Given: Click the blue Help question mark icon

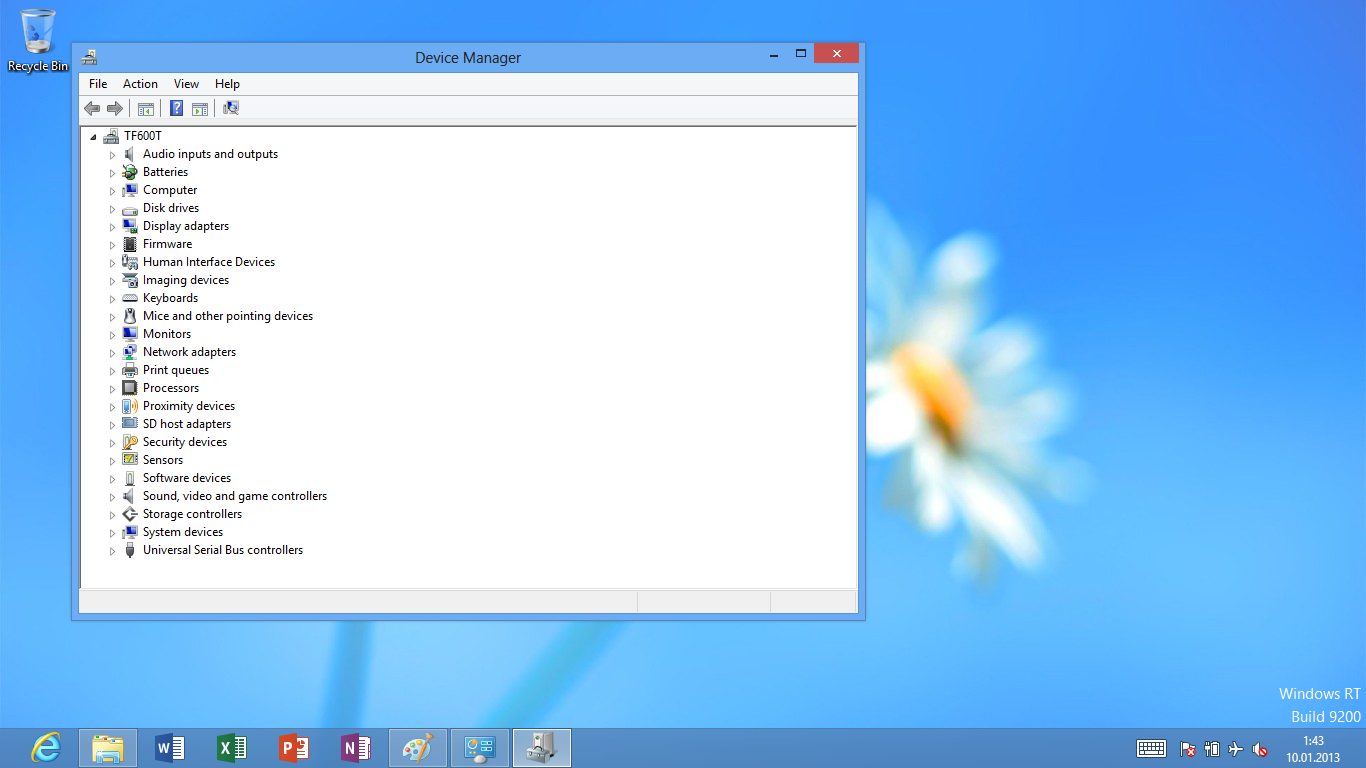Looking at the screenshot, I should (176, 108).
